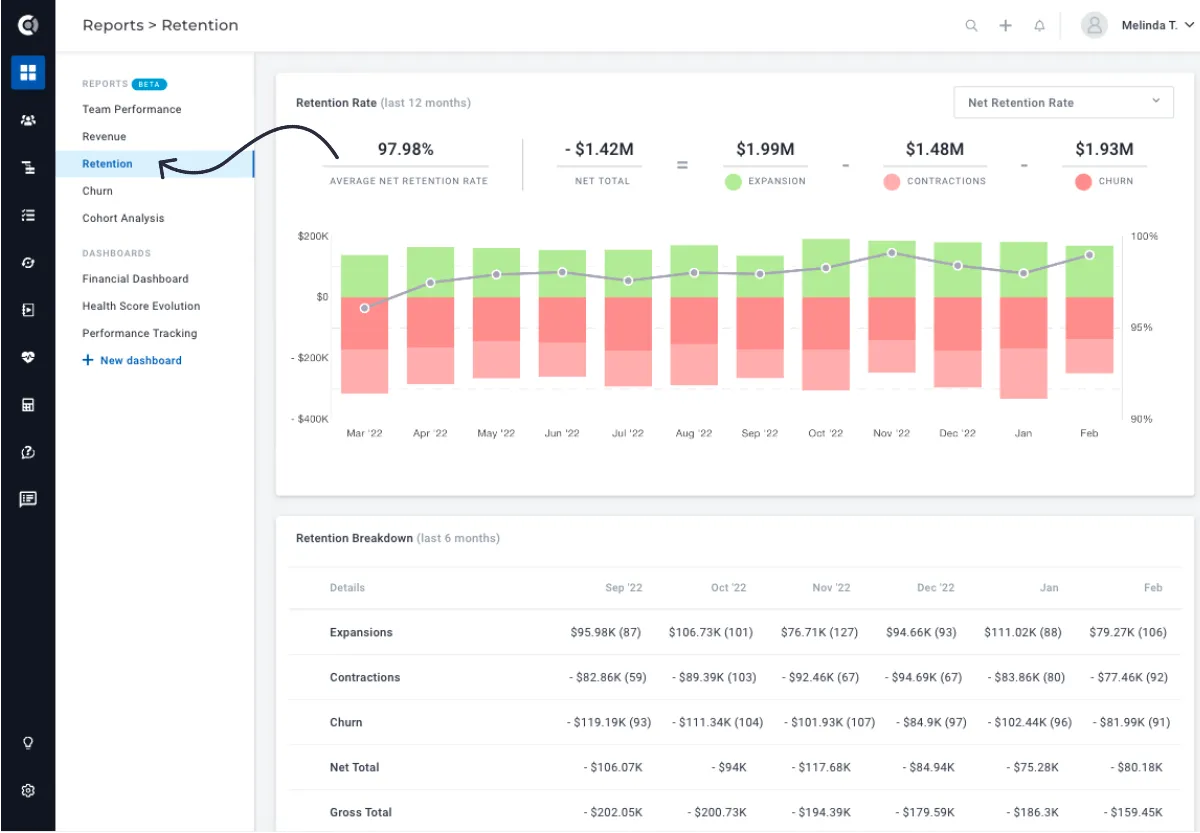This screenshot has height=833, width=1200.
Task: Open settings gear icon in sidebar
Action: 28,790
